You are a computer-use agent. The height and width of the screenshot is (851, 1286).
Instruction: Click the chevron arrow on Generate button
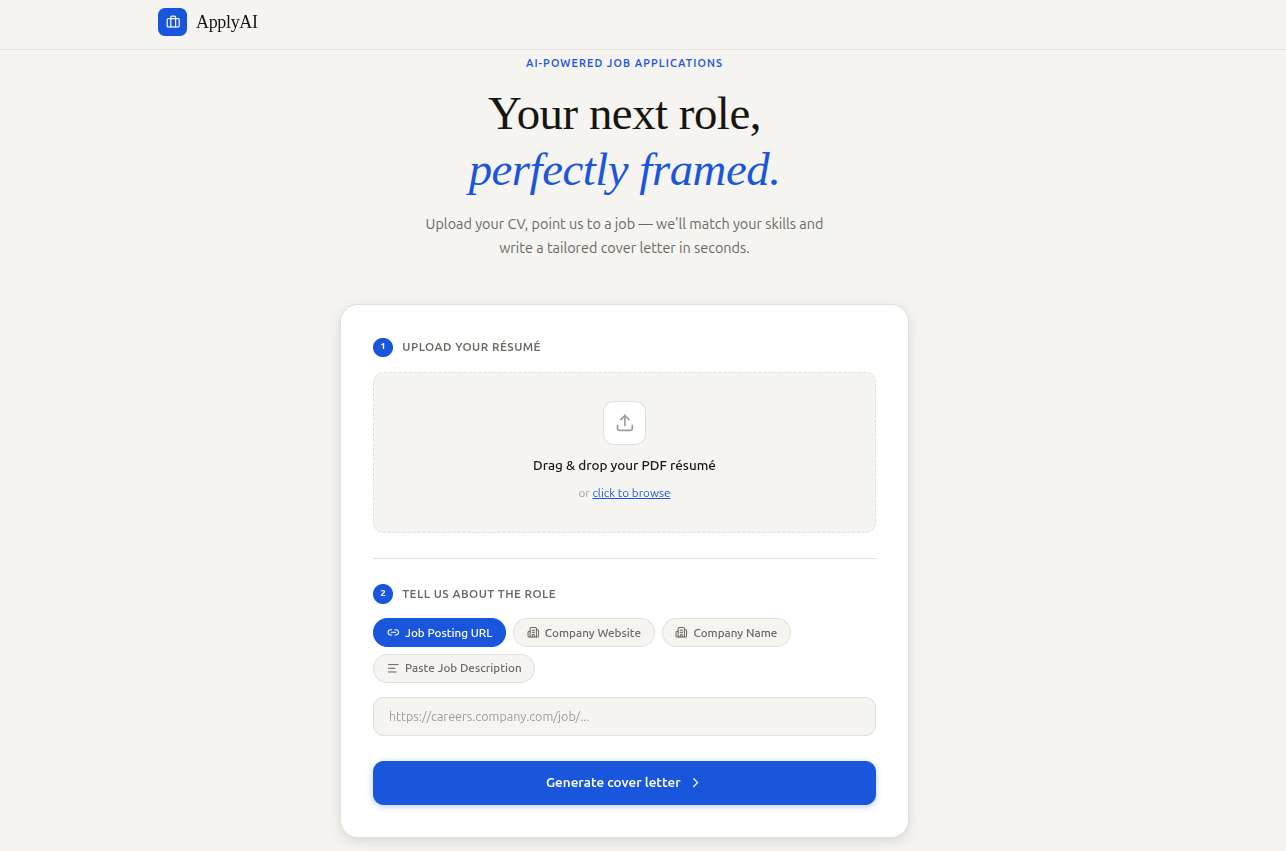coord(696,783)
